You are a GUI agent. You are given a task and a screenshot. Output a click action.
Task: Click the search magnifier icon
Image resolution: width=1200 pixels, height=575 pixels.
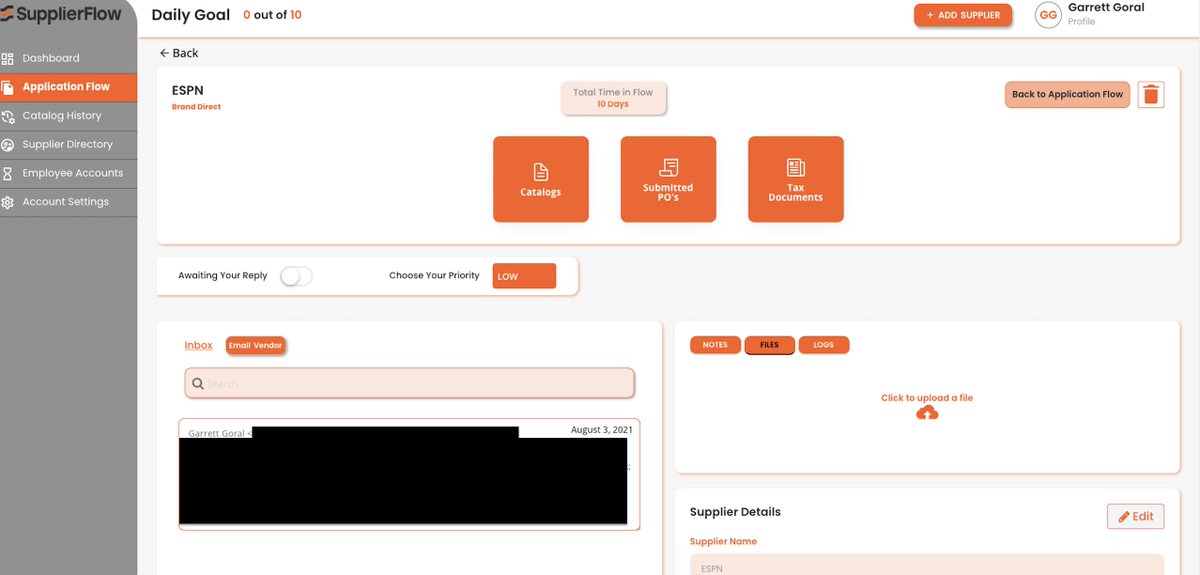coord(198,383)
